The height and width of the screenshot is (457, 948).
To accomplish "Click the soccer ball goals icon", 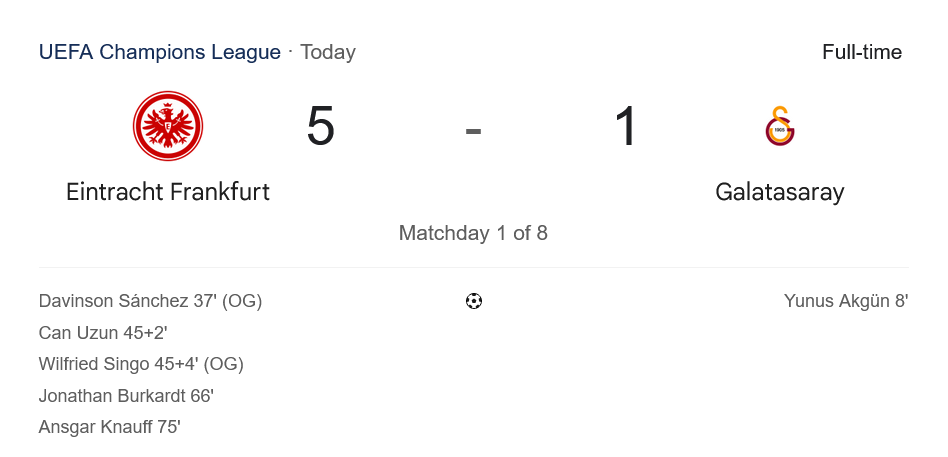I will tap(474, 301).
